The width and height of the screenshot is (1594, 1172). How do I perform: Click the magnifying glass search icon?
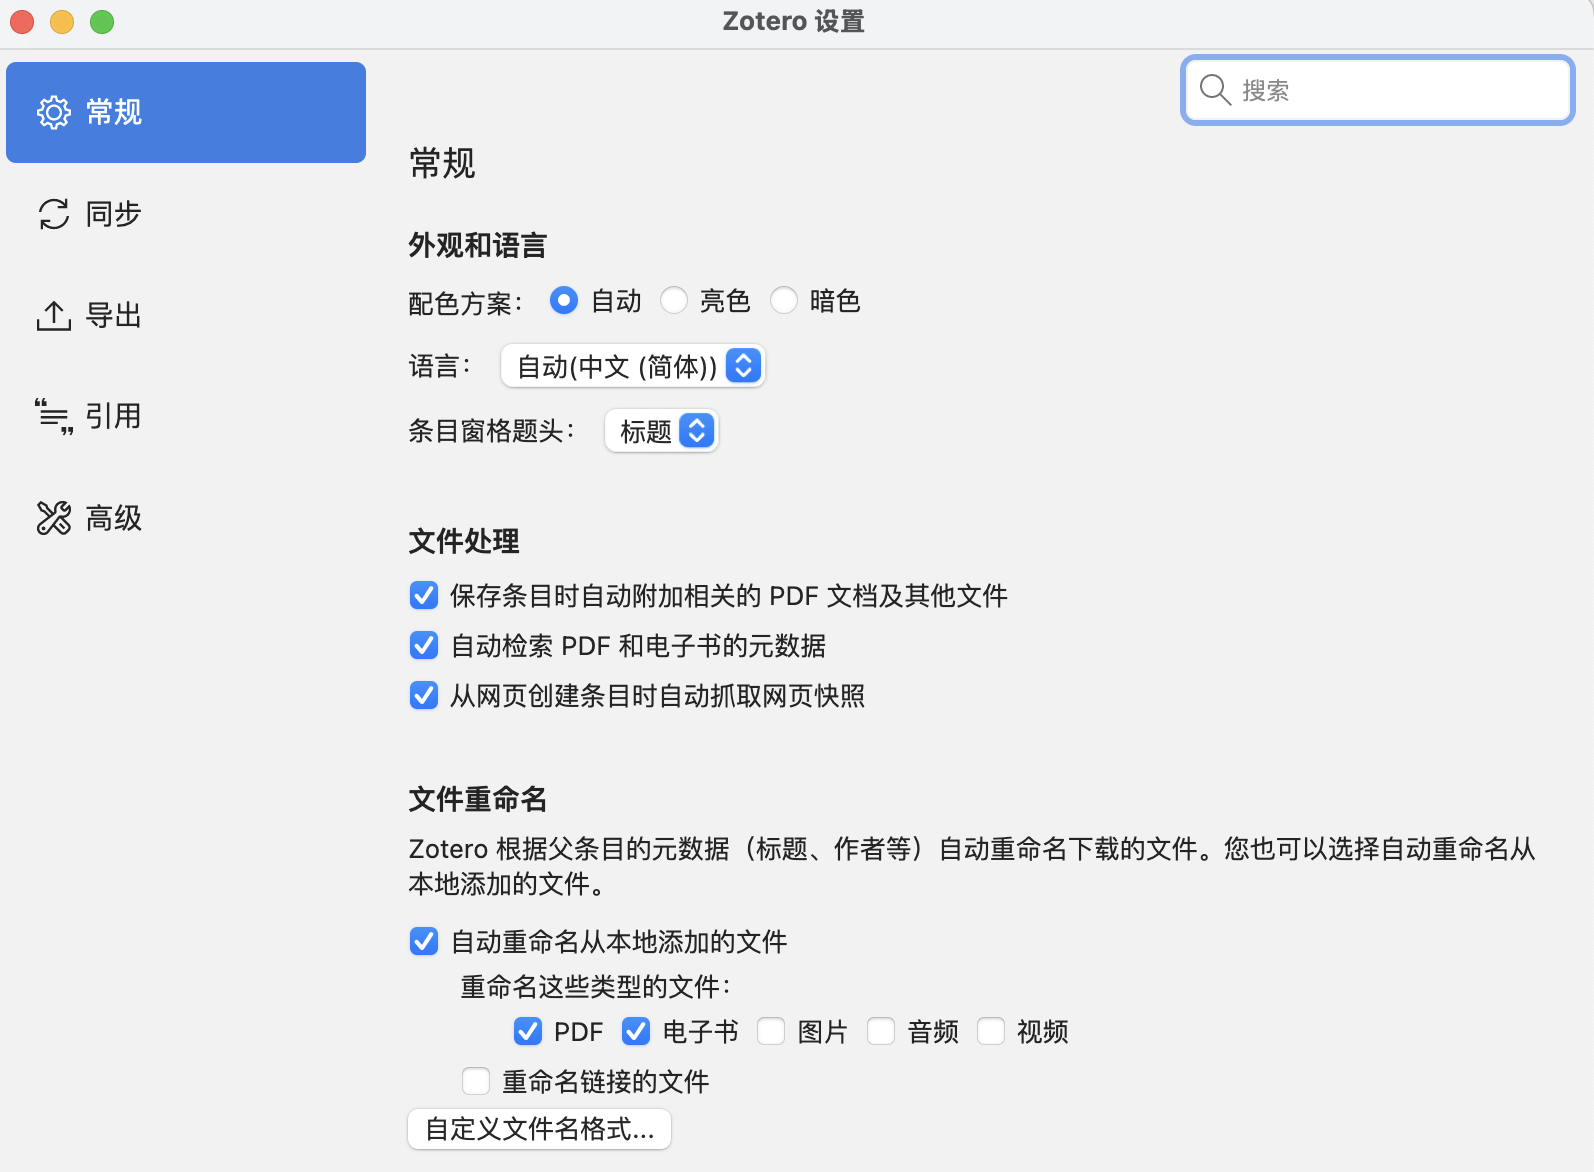(1214, 90)
